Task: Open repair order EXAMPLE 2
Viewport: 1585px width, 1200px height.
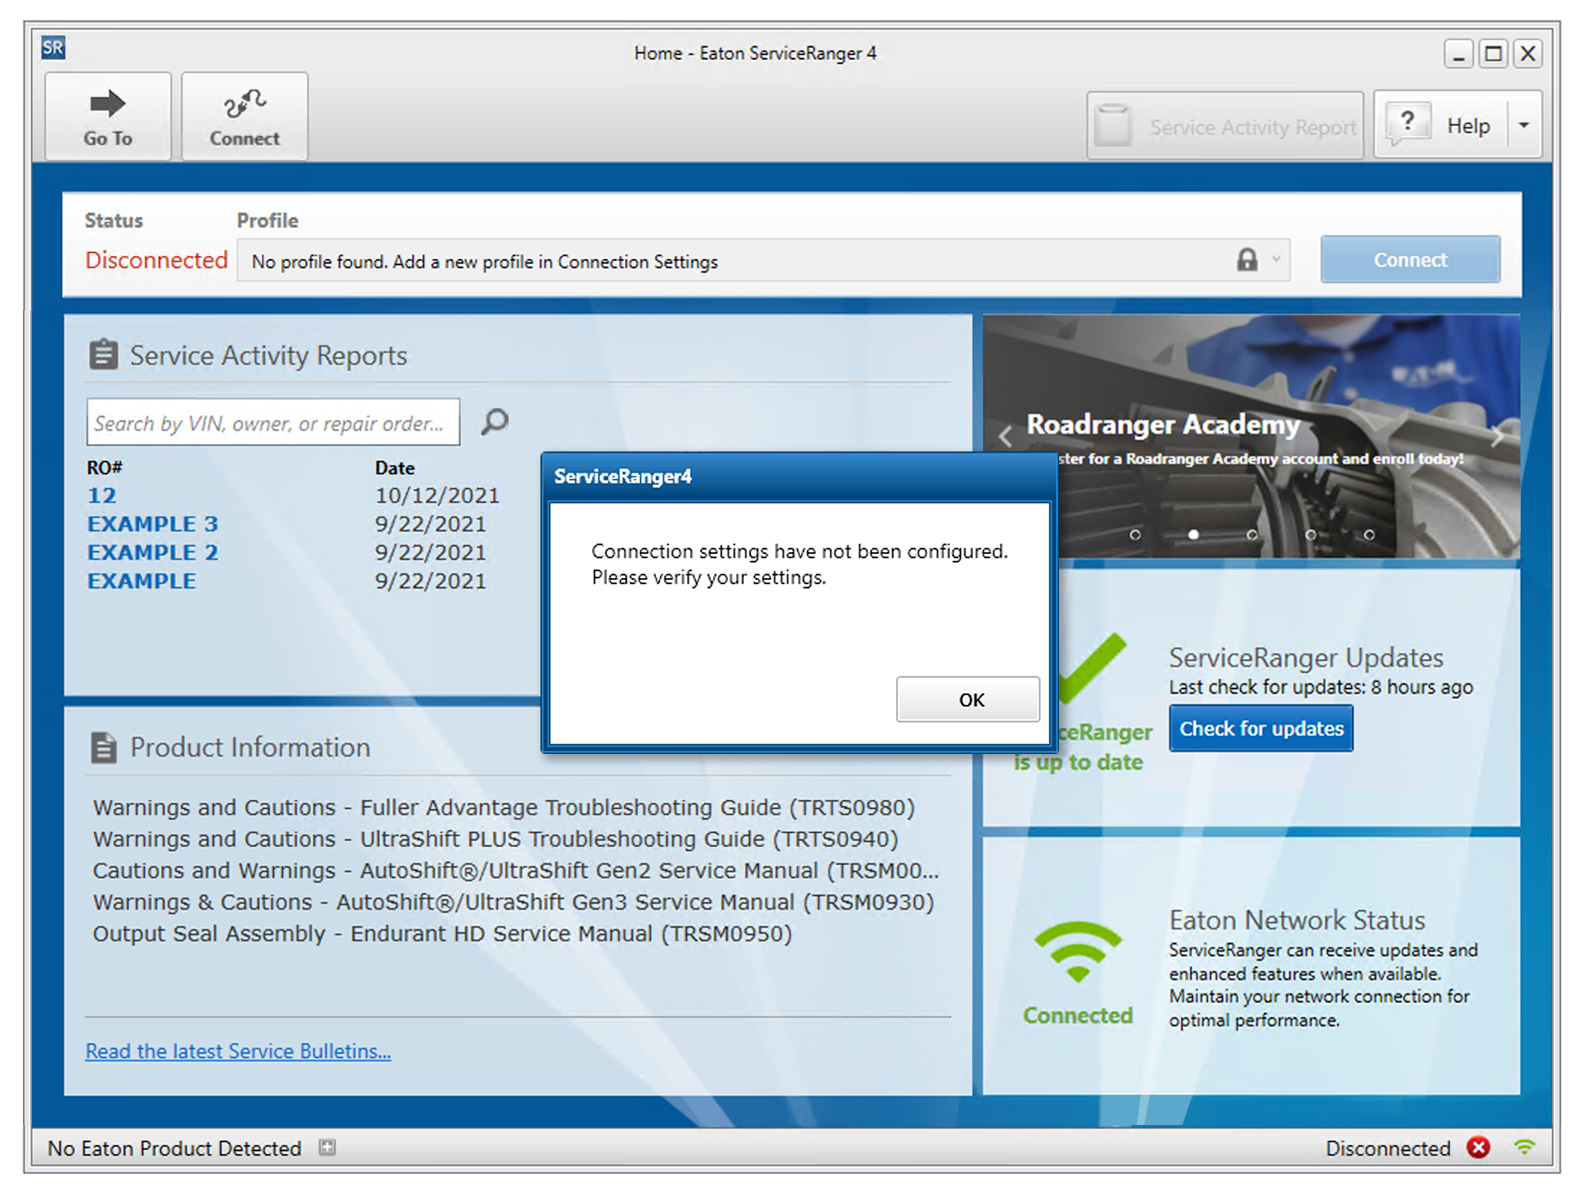Action: (x=152, y=552)
